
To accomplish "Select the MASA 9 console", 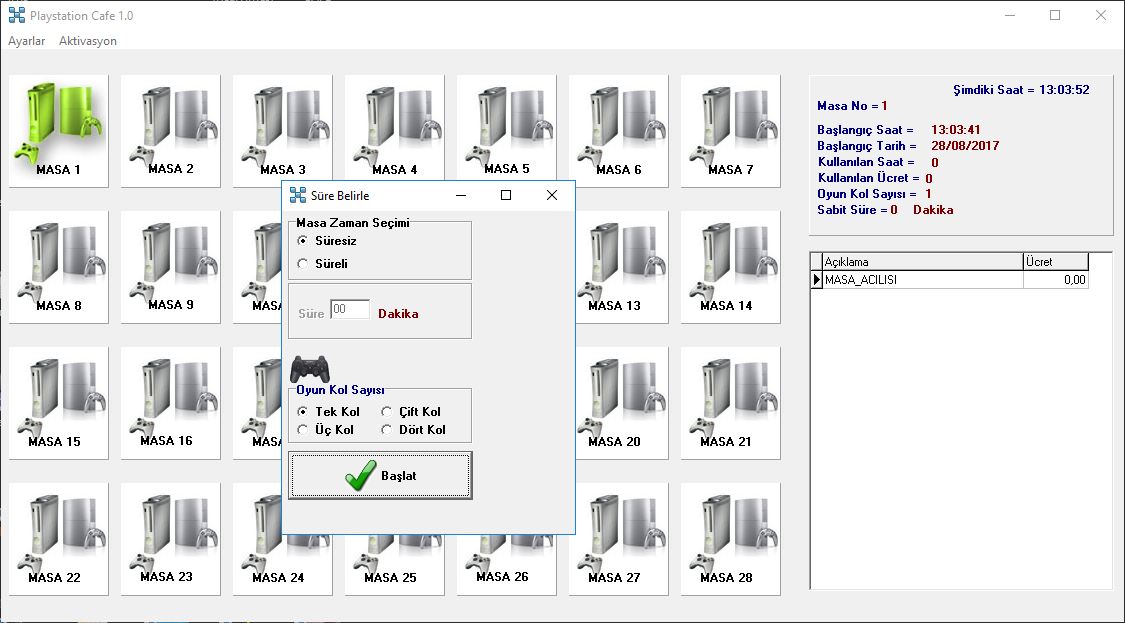I will point(171,267).
